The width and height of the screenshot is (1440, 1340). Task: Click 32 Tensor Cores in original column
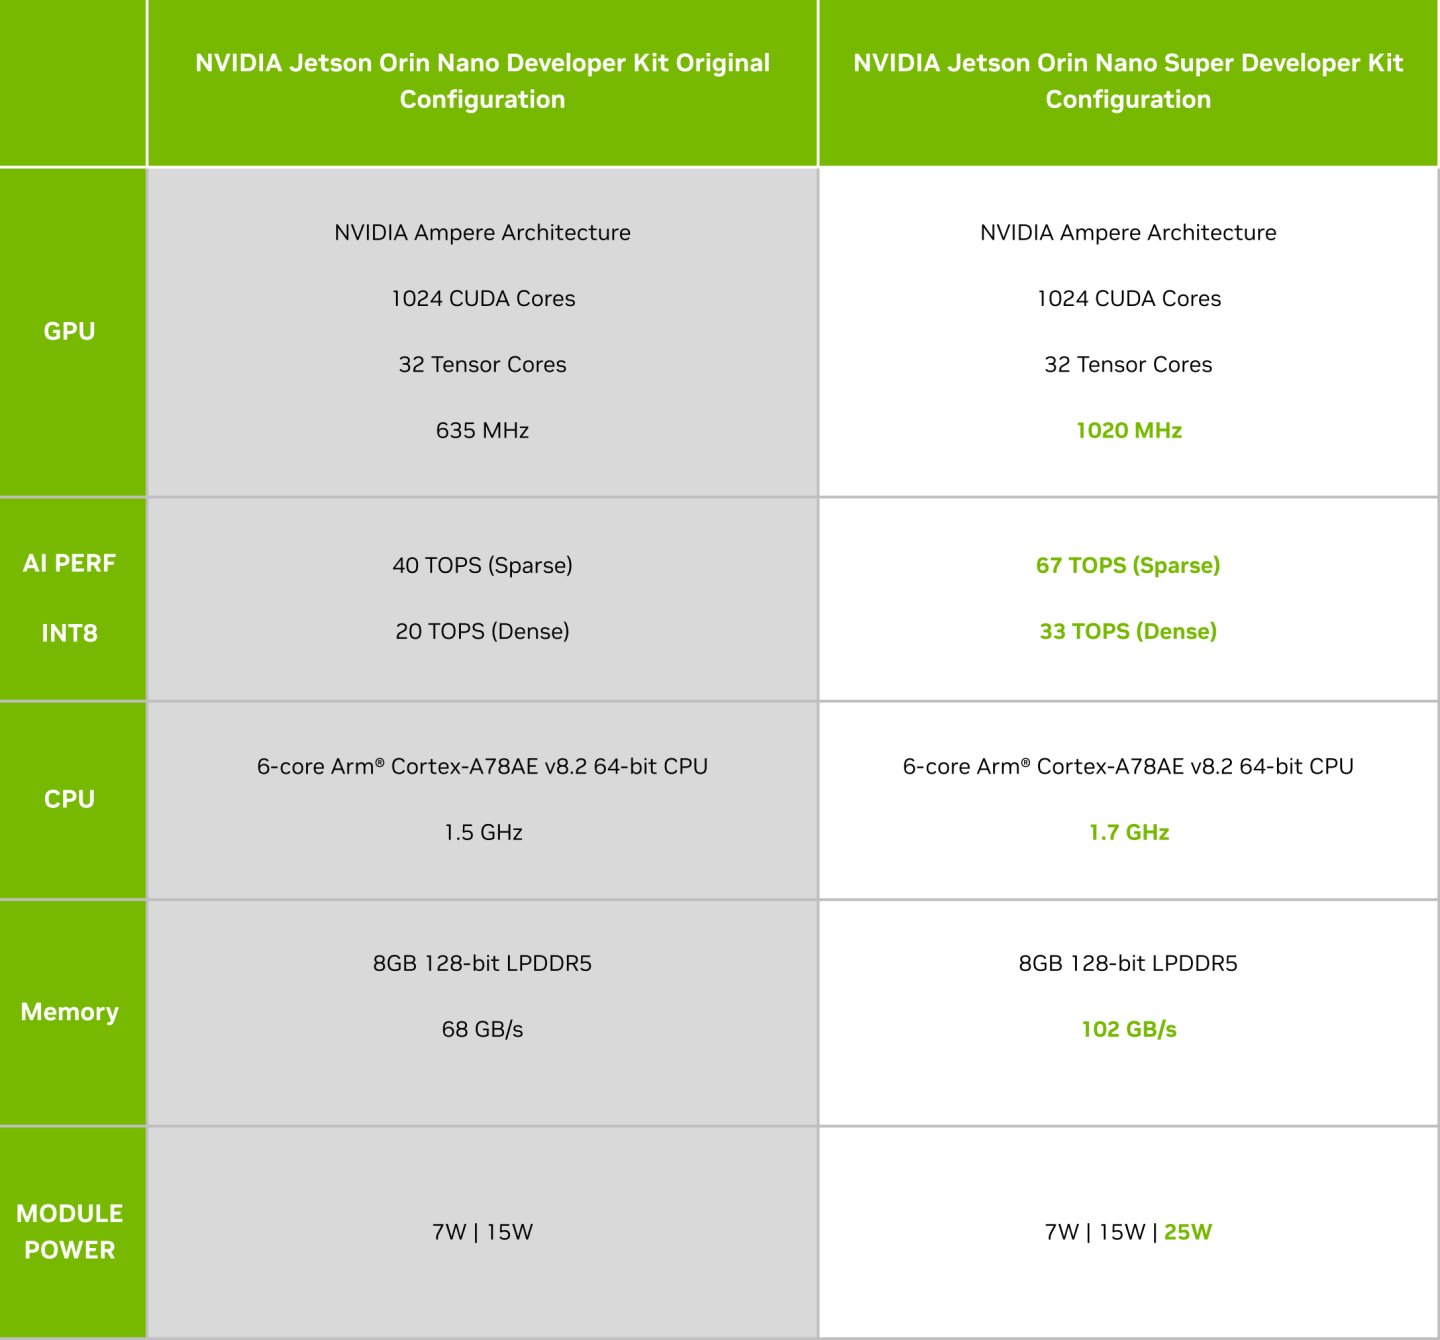click(x=482, y=364)
